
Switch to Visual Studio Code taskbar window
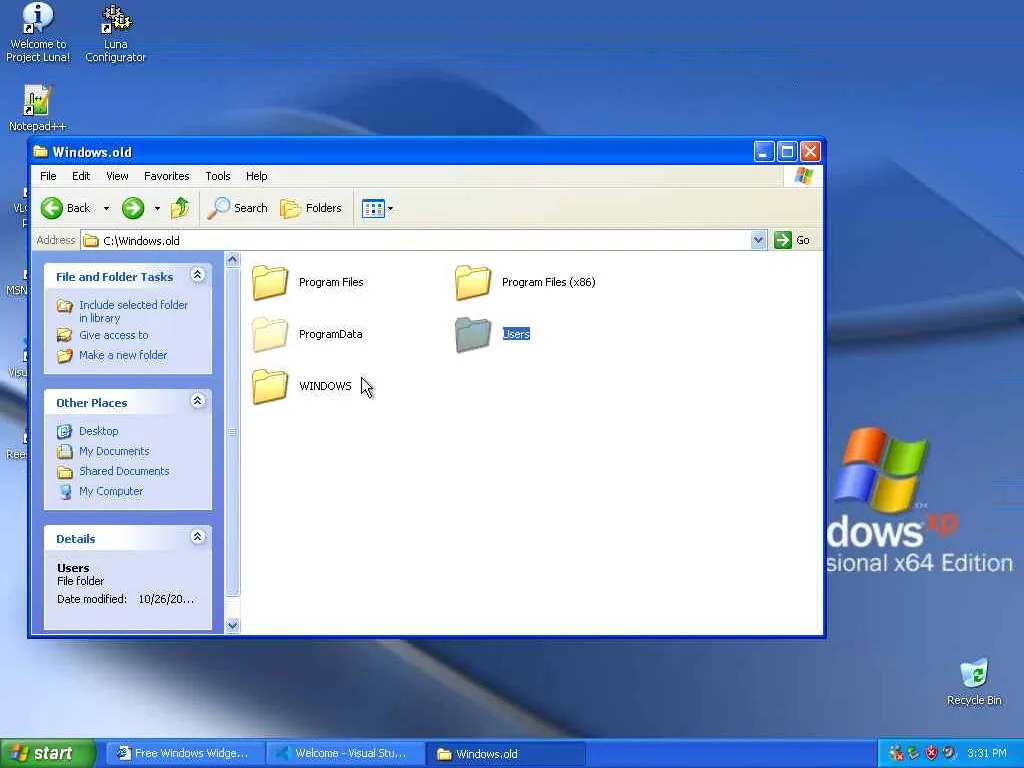(345, 754)
